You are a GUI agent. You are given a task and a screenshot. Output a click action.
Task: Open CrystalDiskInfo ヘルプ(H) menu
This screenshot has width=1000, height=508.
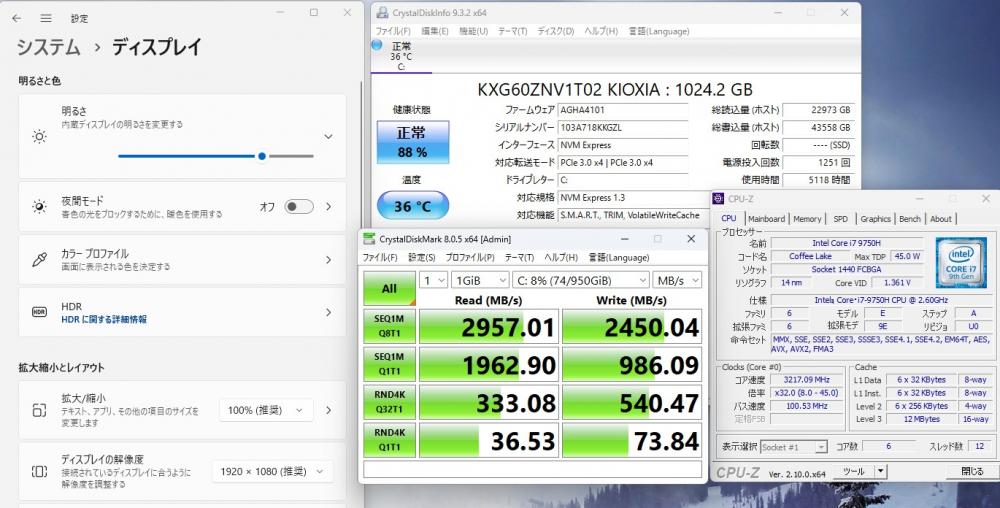(x=601, y=31)
